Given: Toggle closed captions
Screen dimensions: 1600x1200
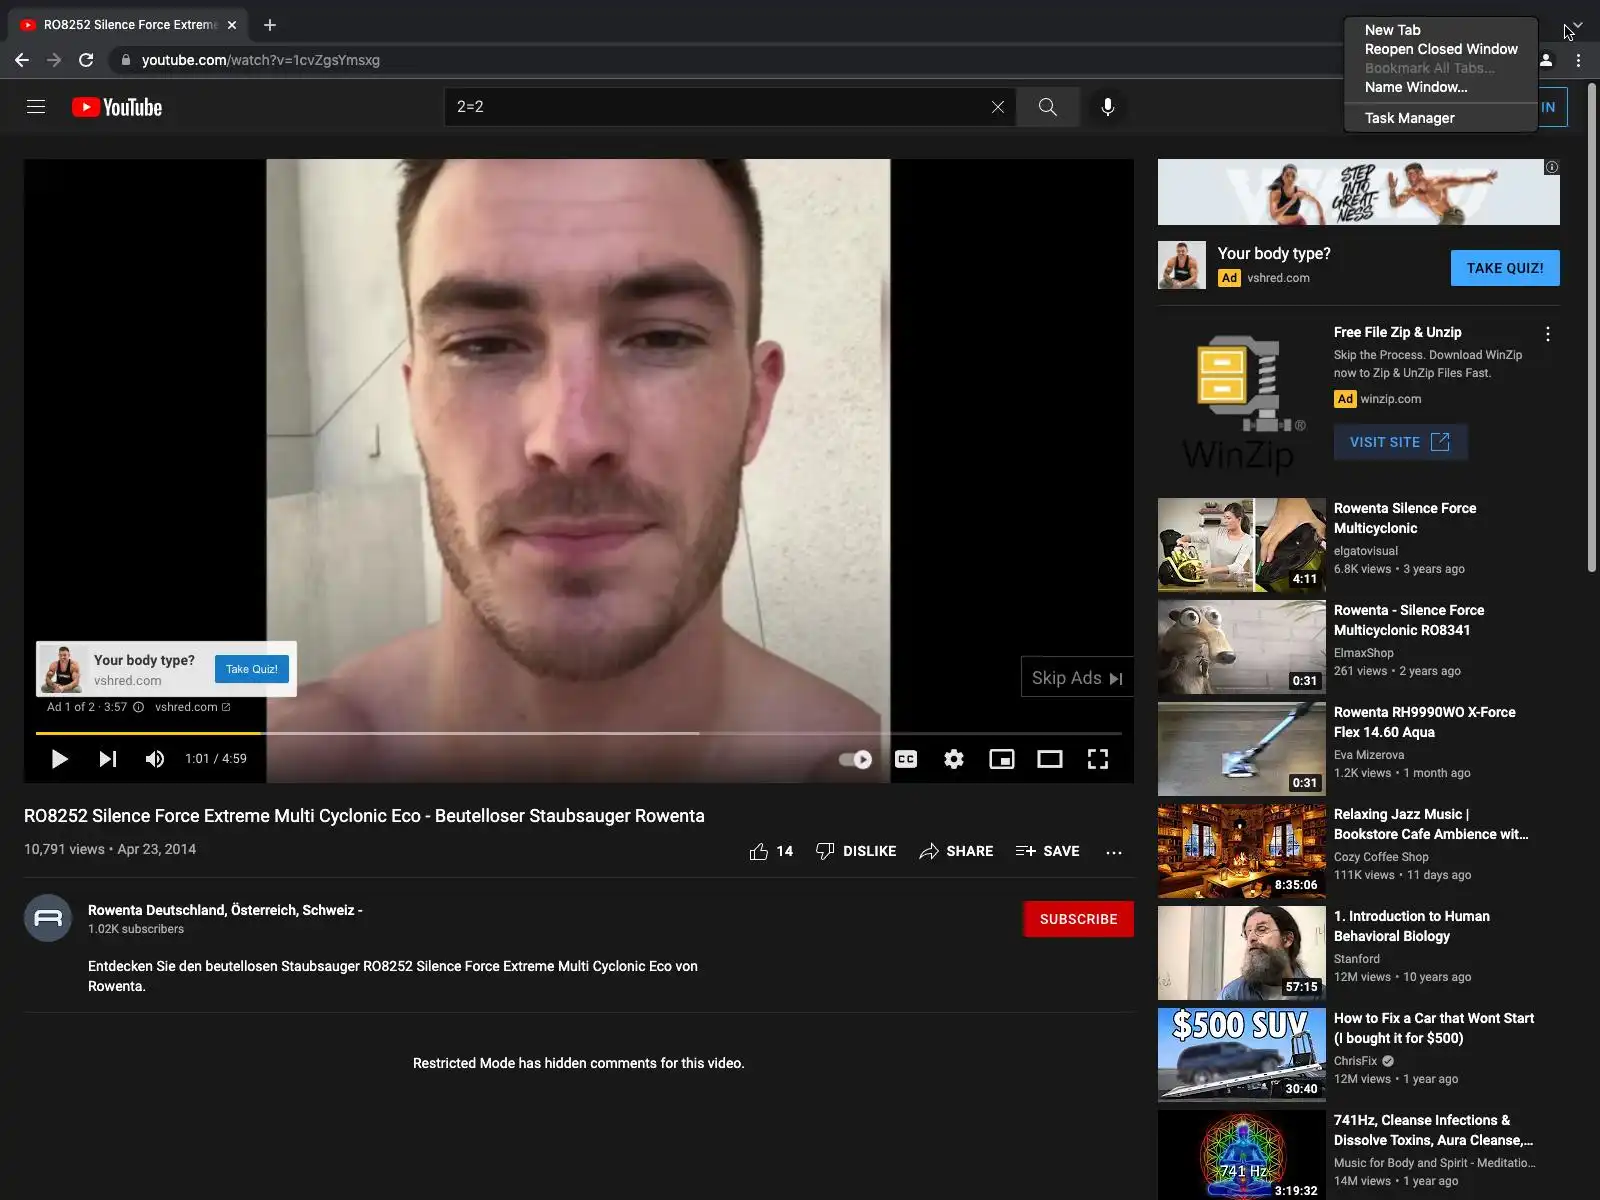Looking at the screenshot, I should (906, 759).
